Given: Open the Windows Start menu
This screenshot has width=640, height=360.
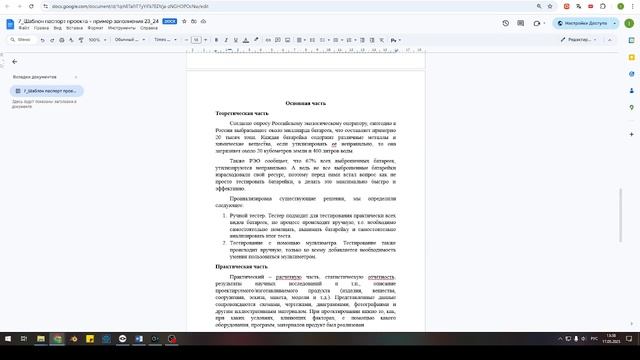Looking at the screenshot, I should 8,339.
